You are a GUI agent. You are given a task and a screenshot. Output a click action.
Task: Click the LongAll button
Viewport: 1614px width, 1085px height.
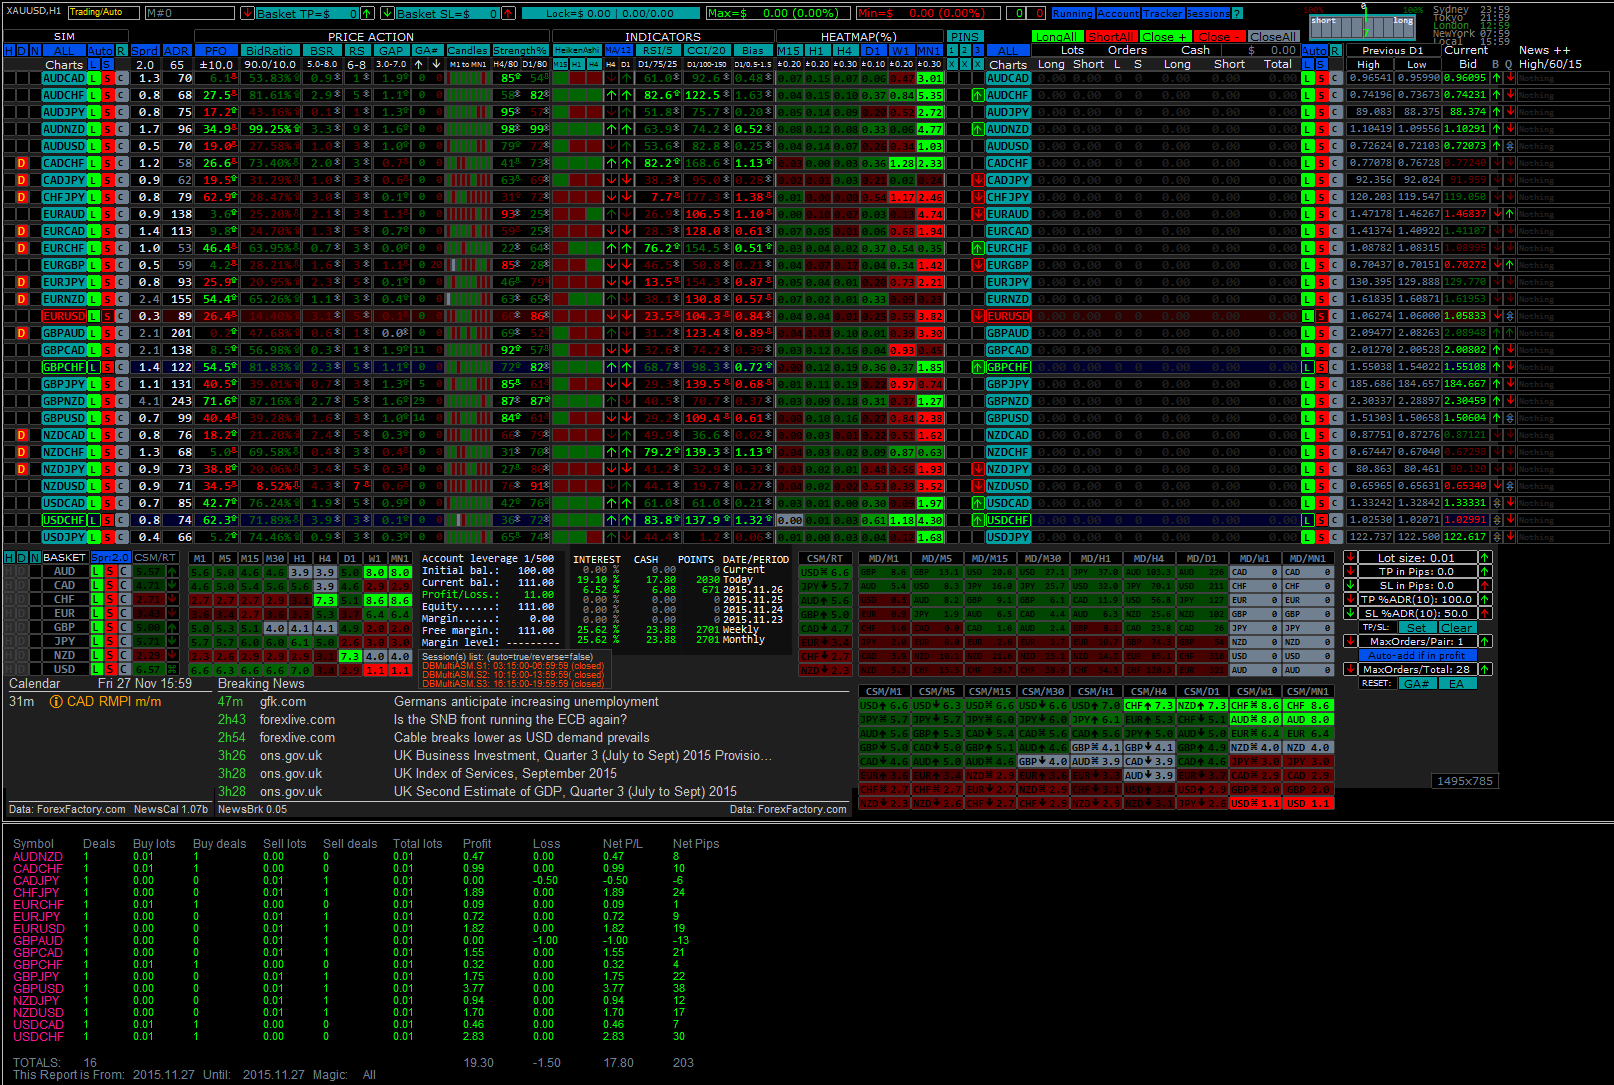click(1056, 37)
